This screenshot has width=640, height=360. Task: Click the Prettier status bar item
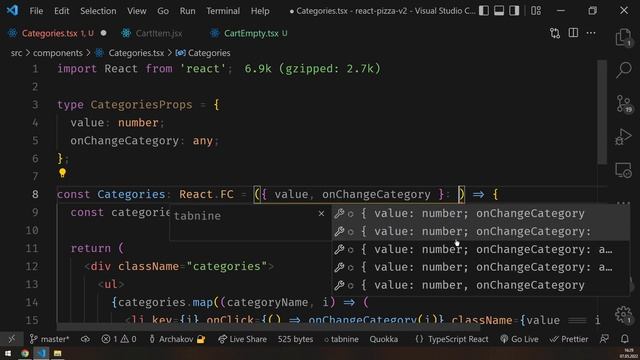tap(569, 339)
